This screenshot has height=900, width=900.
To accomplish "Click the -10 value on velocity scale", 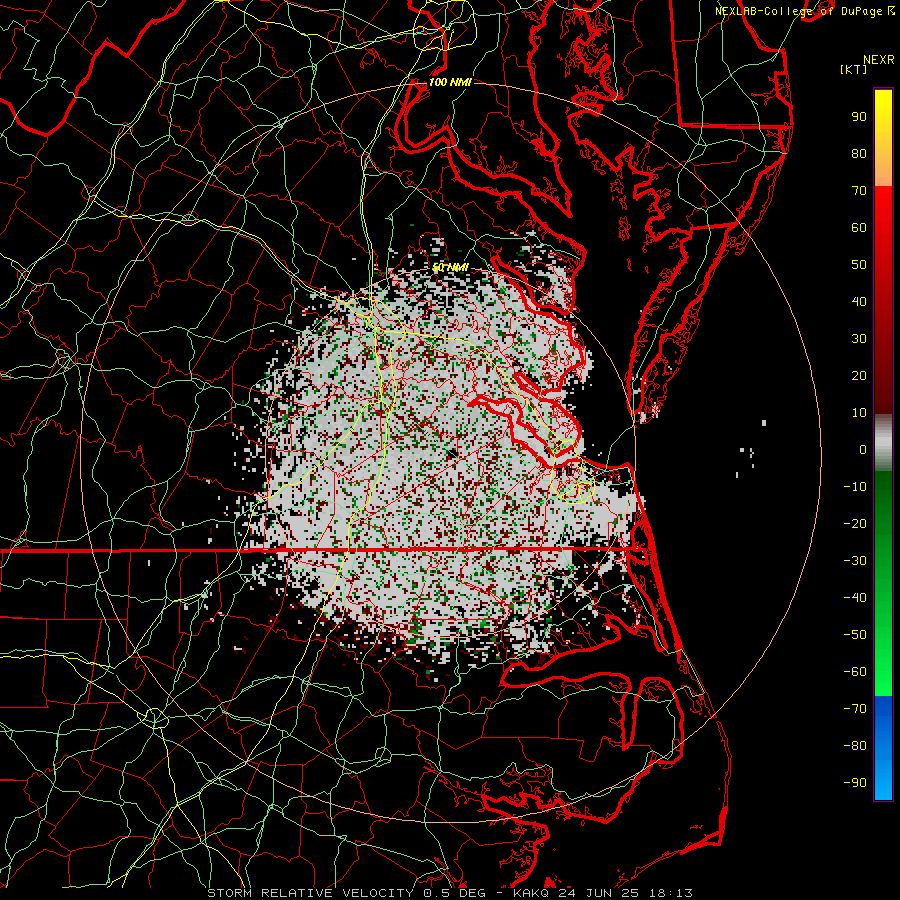I will 855,487.
